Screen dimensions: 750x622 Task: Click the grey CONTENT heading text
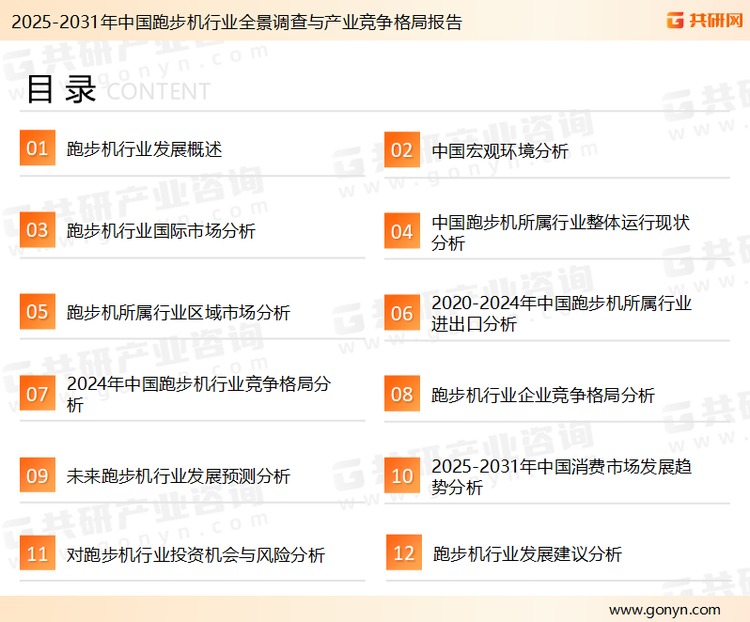158,91
